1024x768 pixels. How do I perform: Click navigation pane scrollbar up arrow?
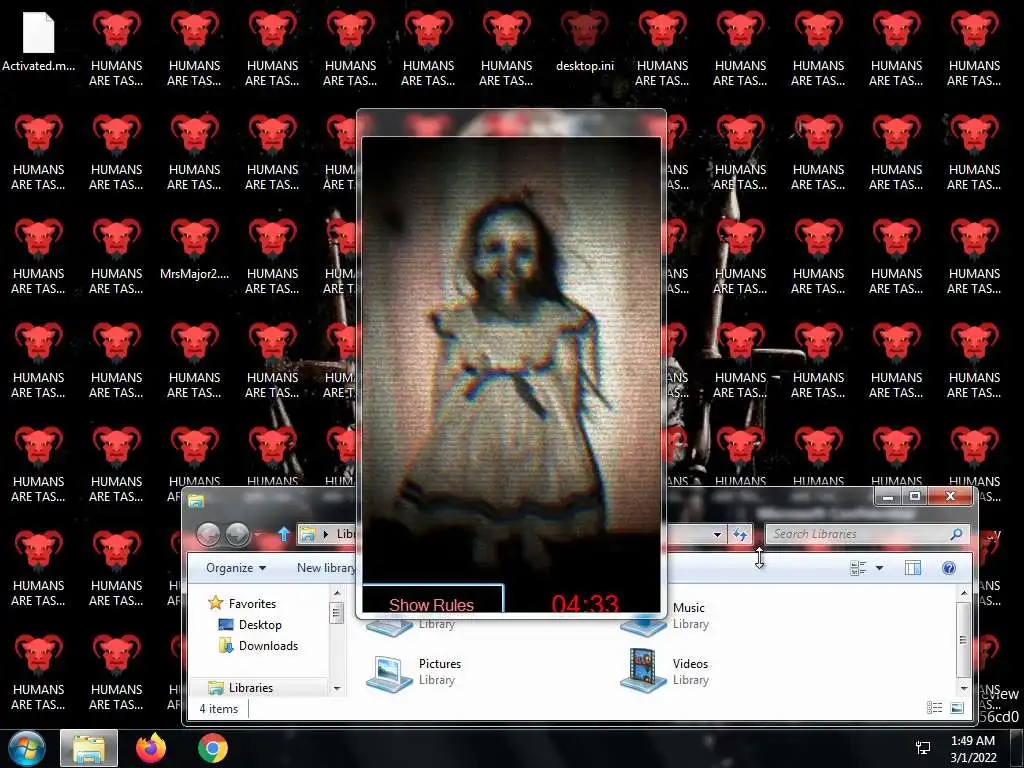(x=337, y=593)
